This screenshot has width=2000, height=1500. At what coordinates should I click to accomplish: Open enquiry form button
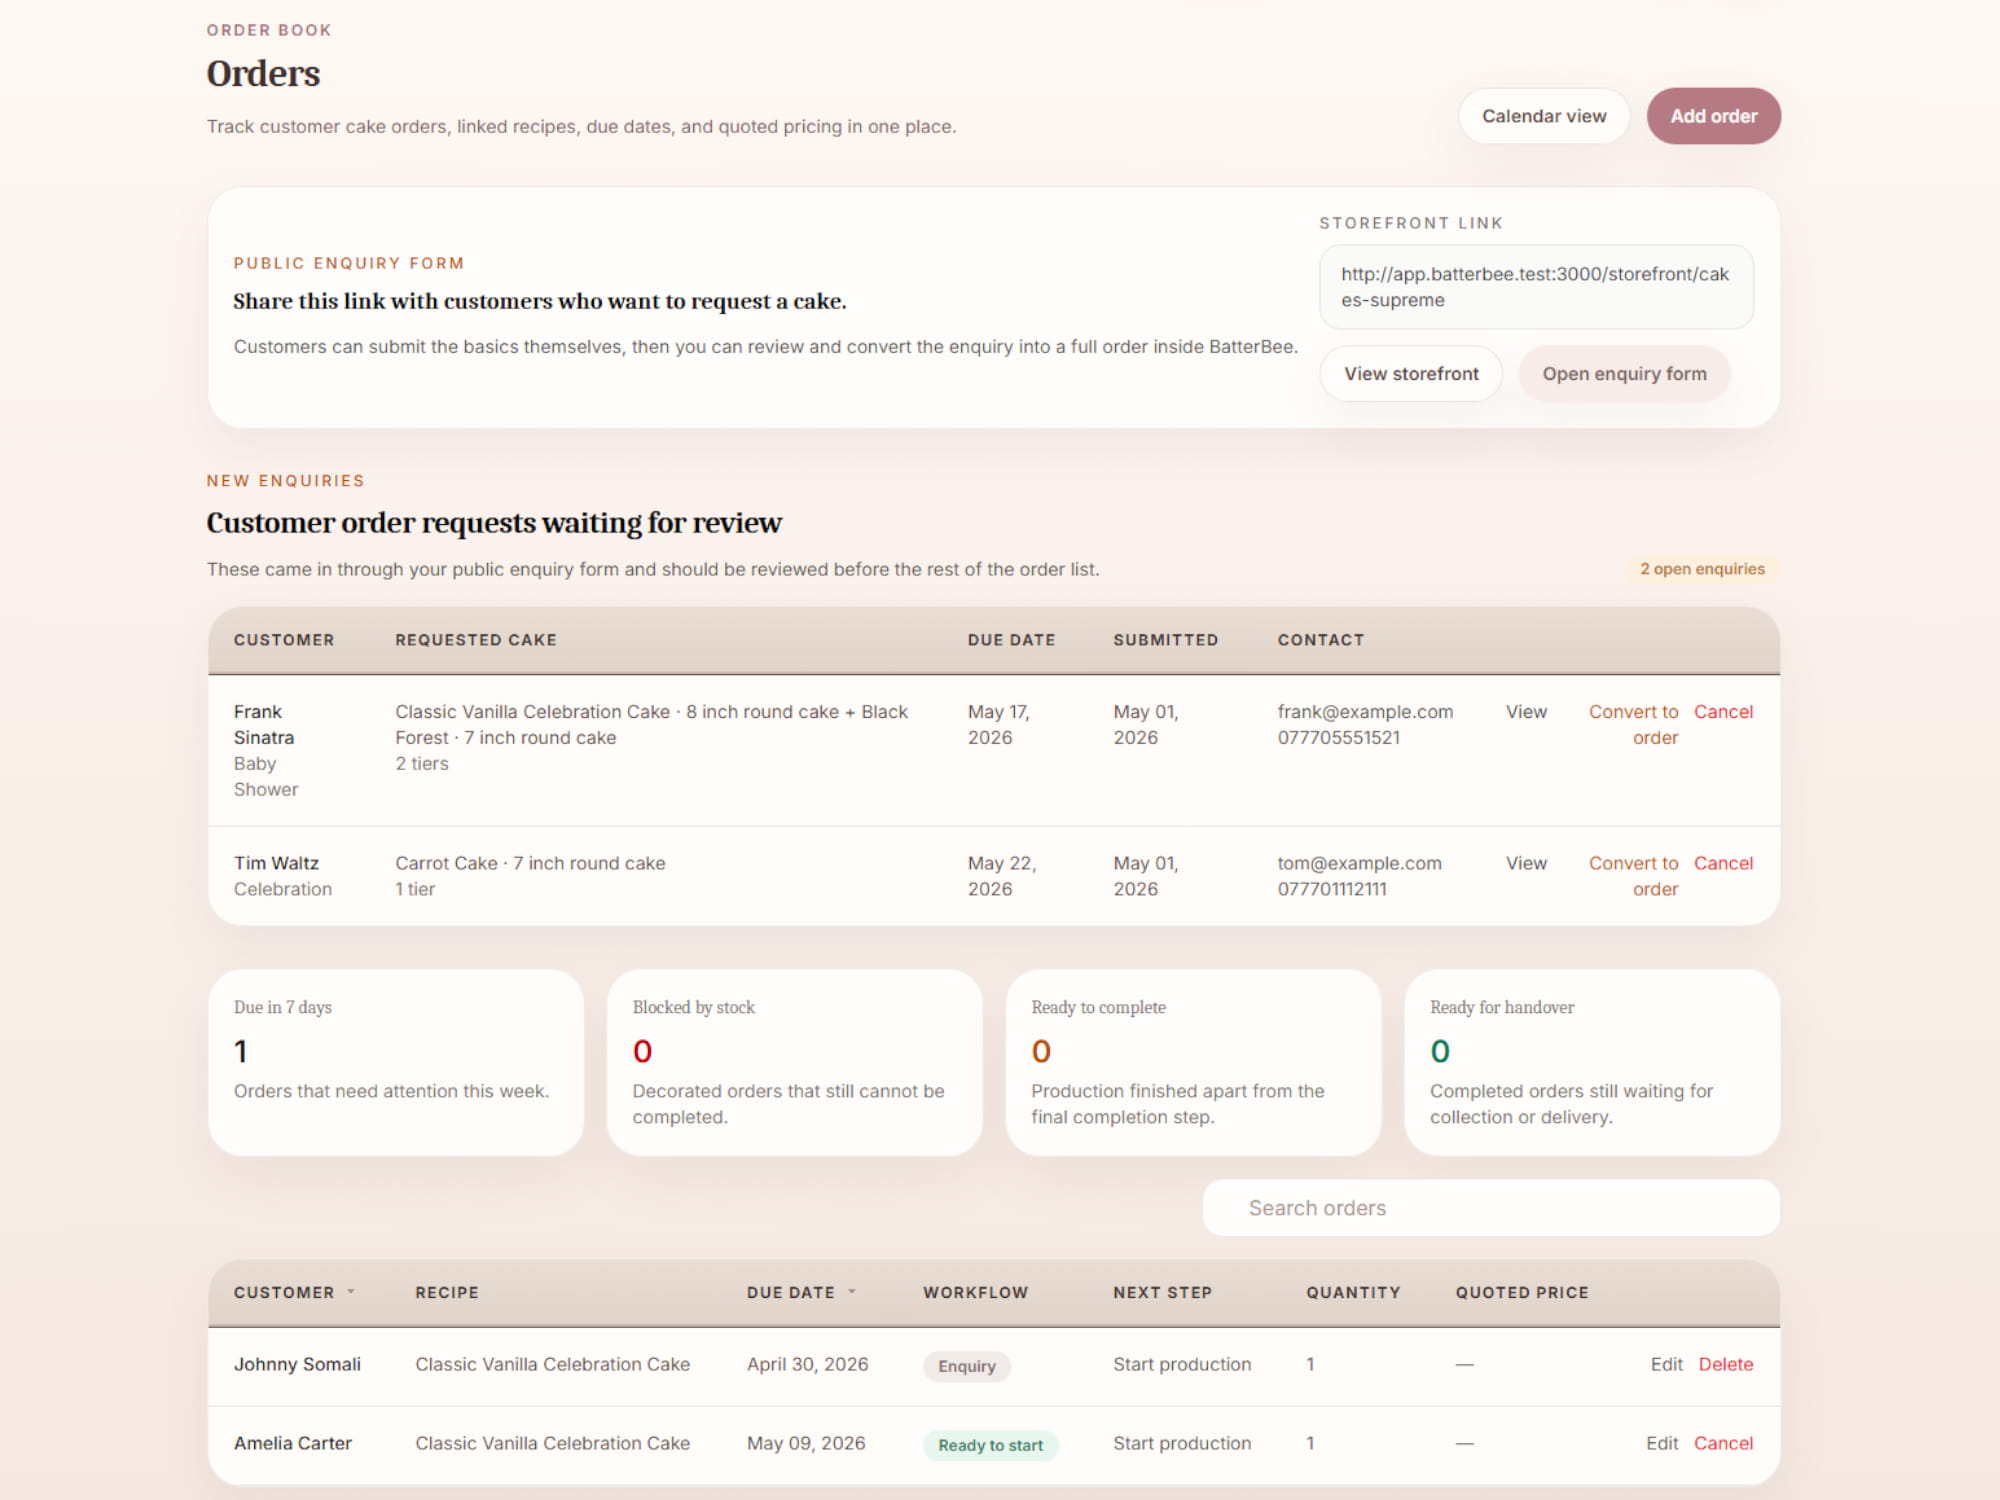click(x=1624, y=374)
